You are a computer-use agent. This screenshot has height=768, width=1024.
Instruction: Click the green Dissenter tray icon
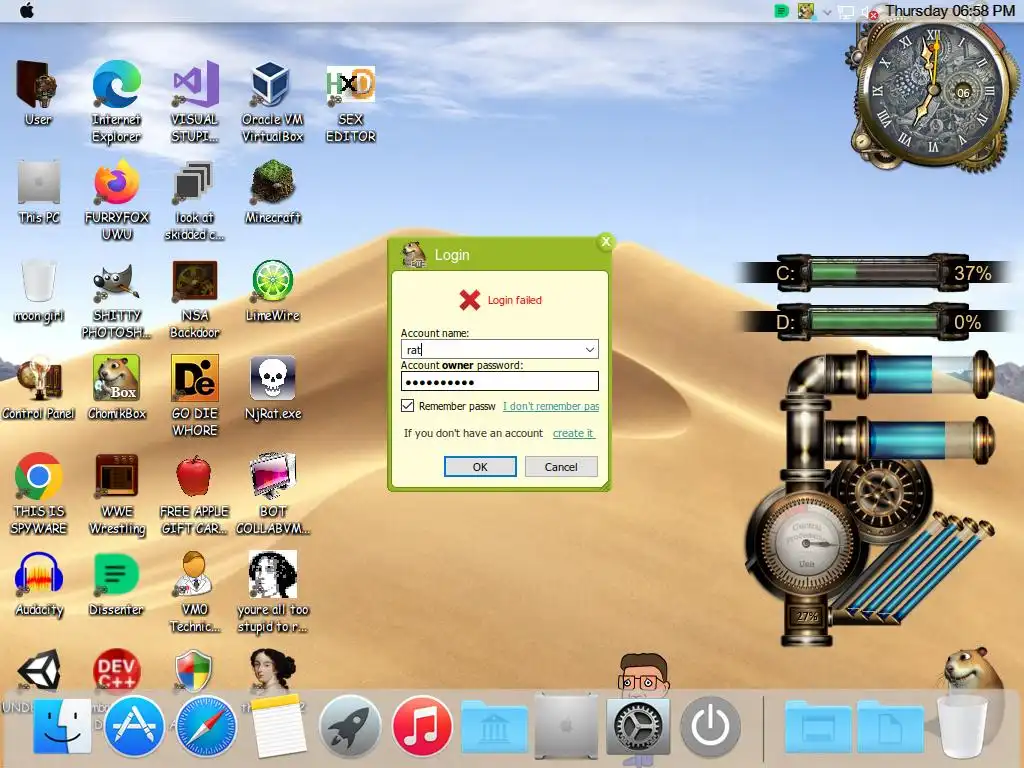pyautogui.click(x=781, y=11)
